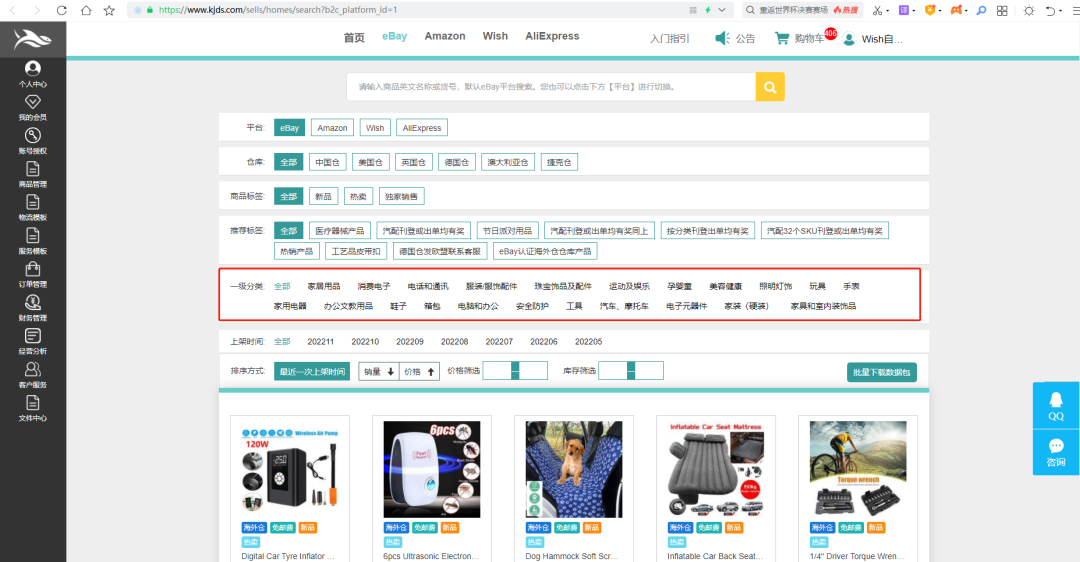Select listing month 202211

click(x=320, y=342)
